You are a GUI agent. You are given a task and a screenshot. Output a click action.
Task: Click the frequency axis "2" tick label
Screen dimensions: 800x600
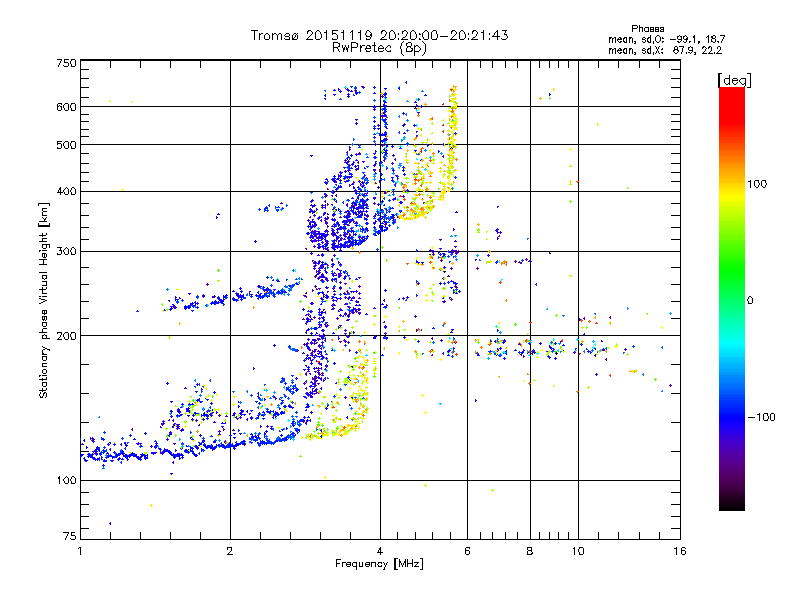(230, 551)
